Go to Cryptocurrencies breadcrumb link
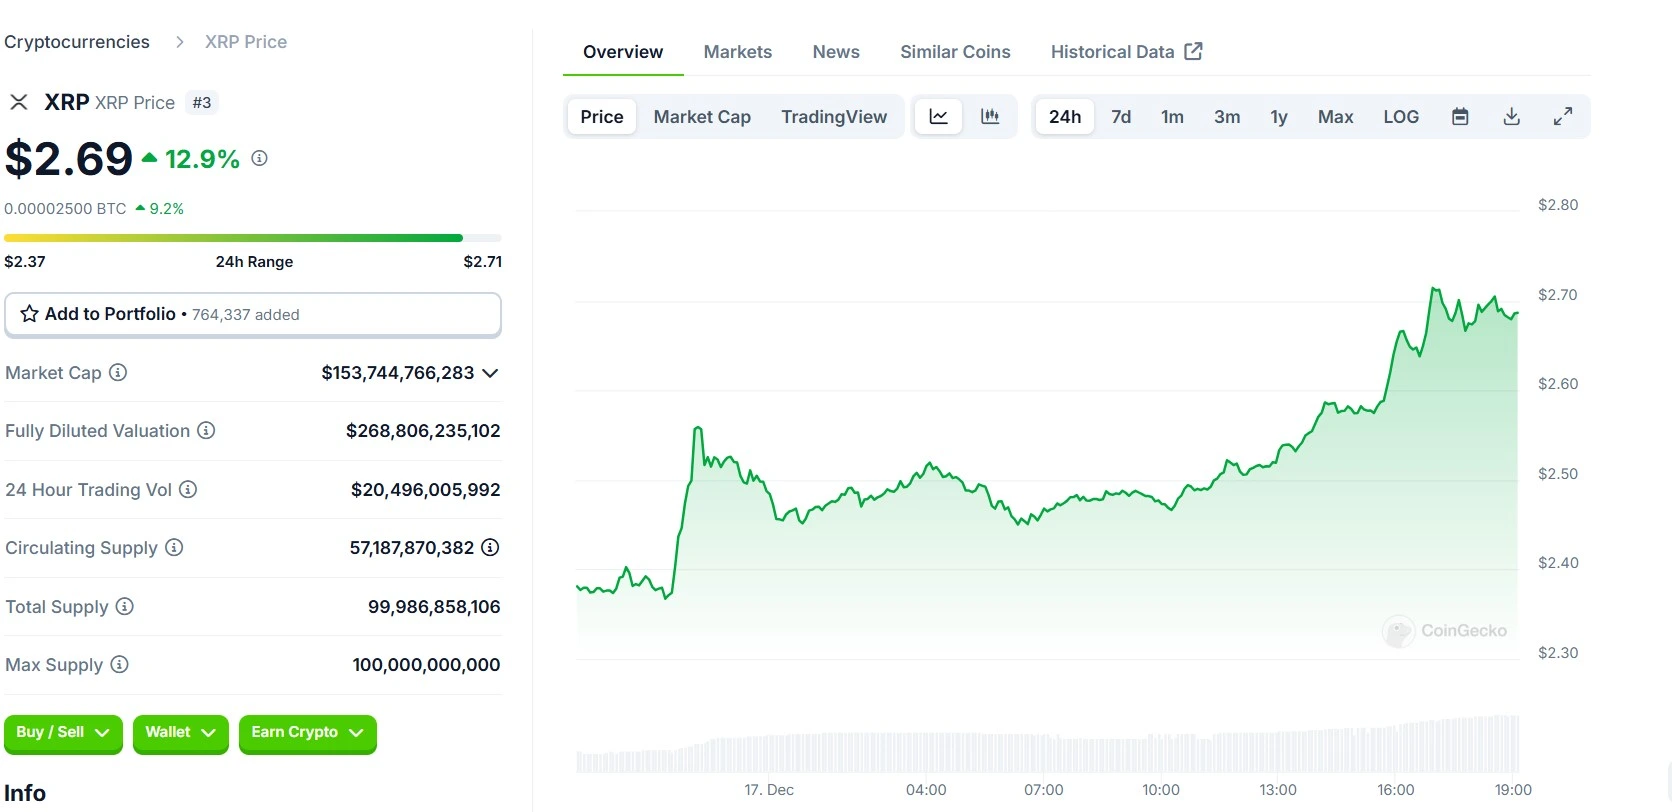 click(77, 42)
